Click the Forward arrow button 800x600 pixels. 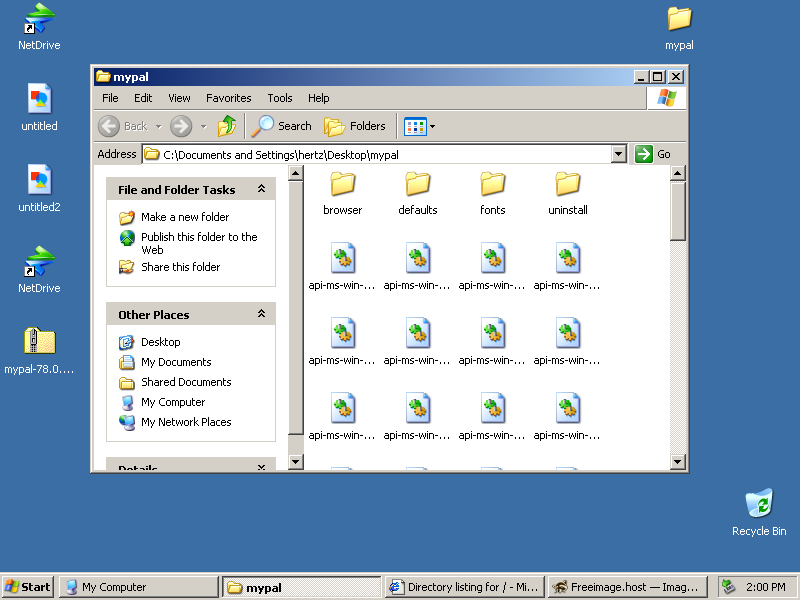(181, 126)
